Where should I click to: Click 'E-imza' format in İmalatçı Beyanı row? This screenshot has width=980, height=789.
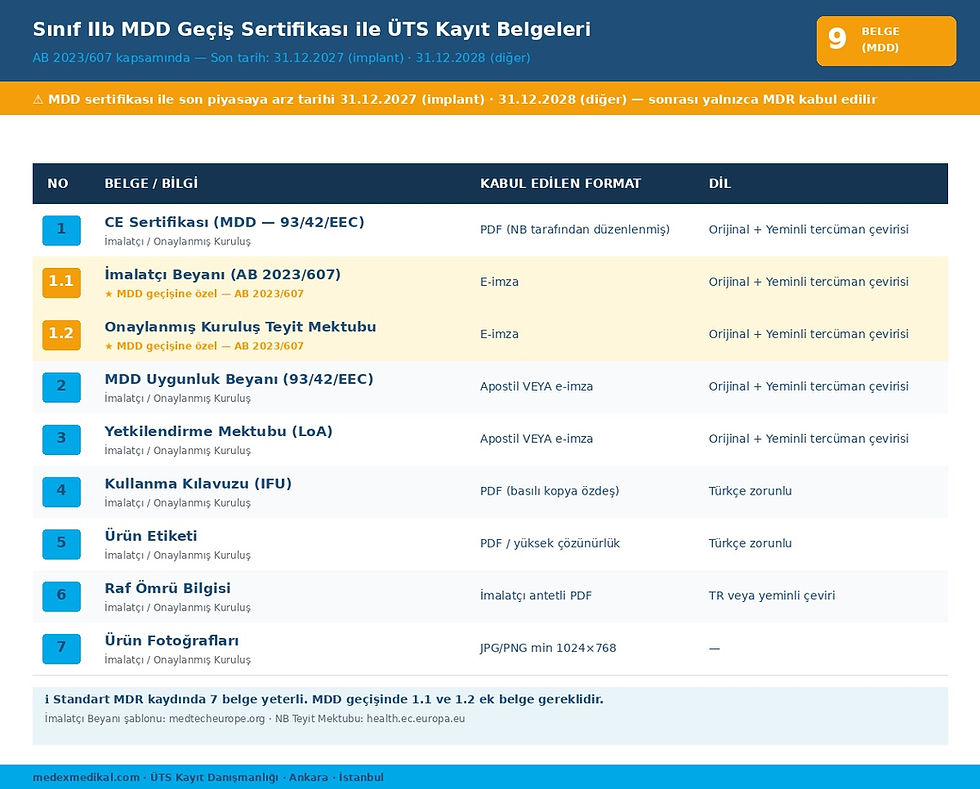coord(499,282)
